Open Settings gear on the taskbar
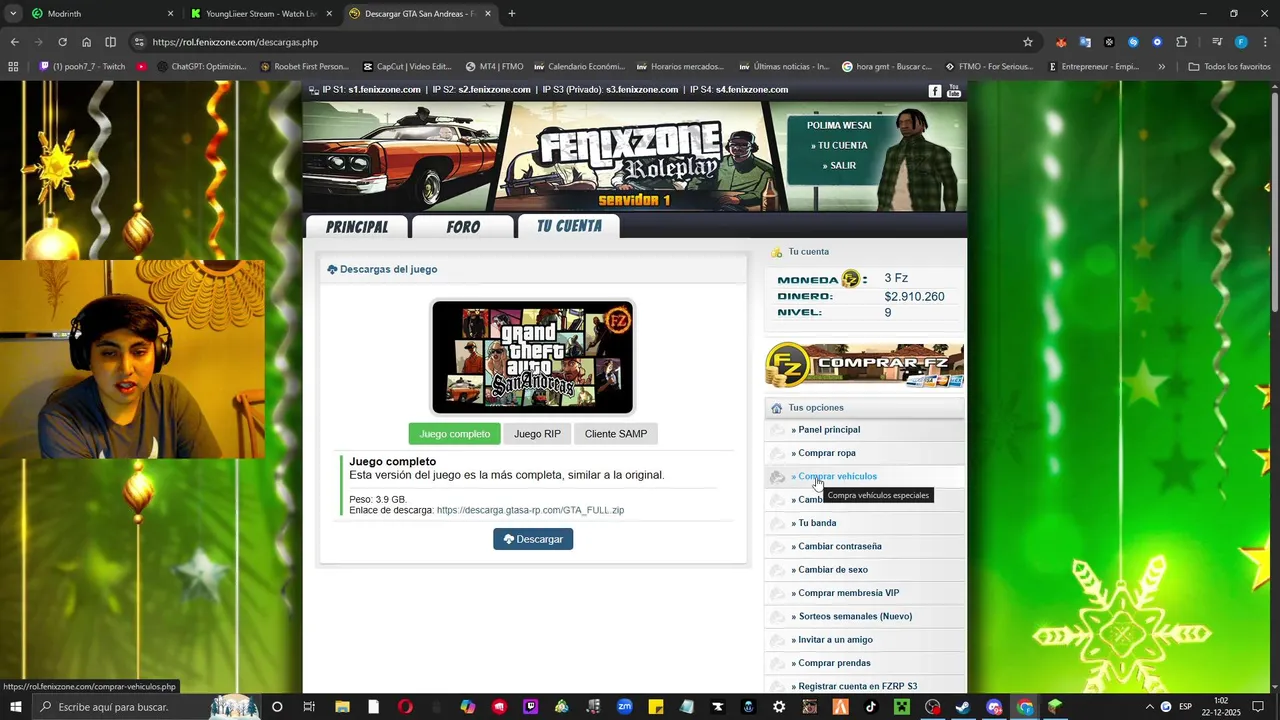This screenshot has width=1280, height=720. point(779,707)
